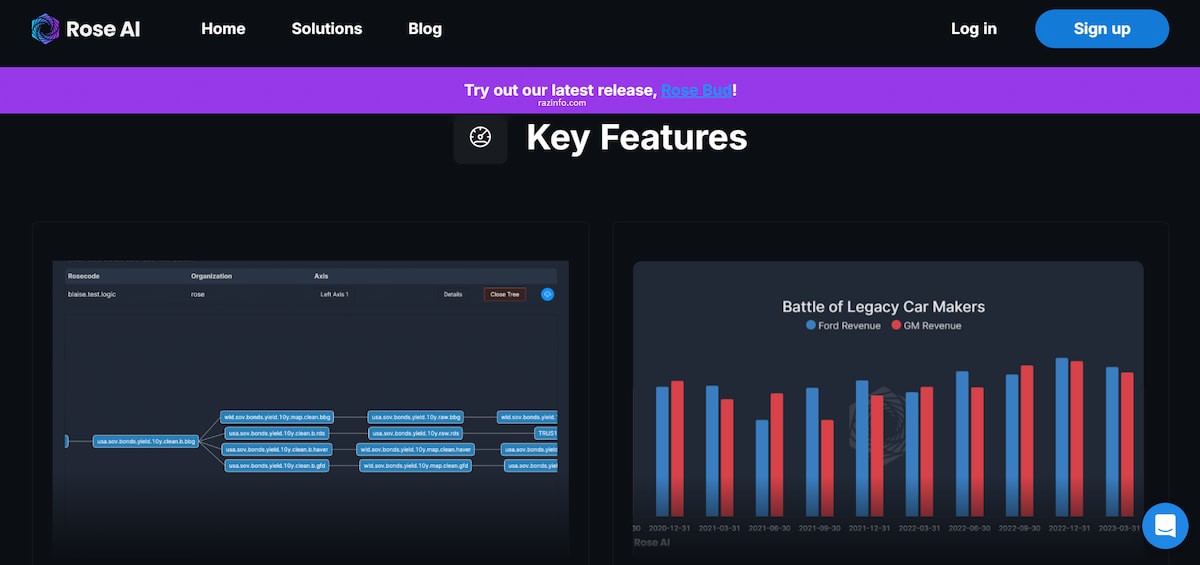Image resolution: width=1200 pixels, height=565 pixels.
Task: Click the Ford Revenue legend label
Action: pos(849,326)
